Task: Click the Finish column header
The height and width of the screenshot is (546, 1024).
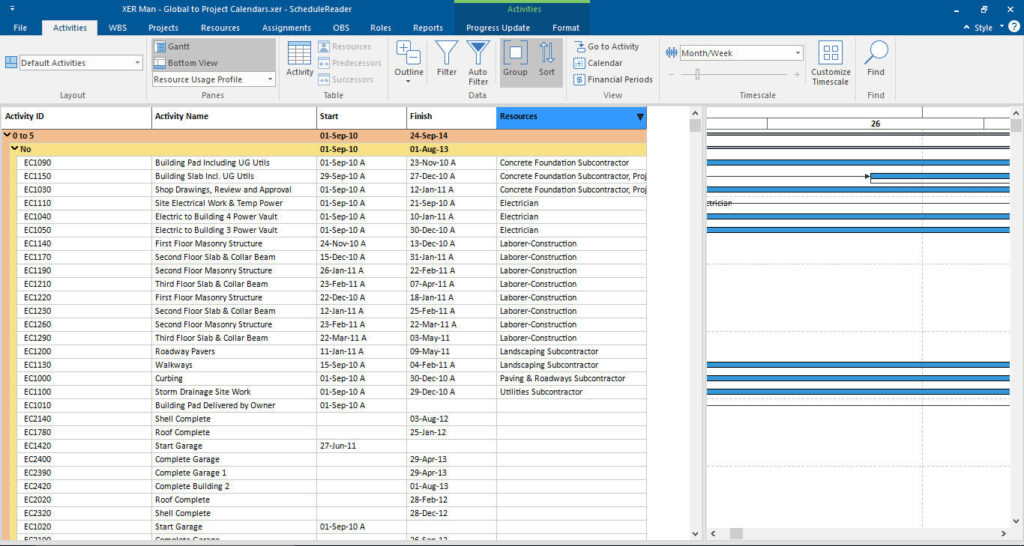Action: (x=451, y=116)
